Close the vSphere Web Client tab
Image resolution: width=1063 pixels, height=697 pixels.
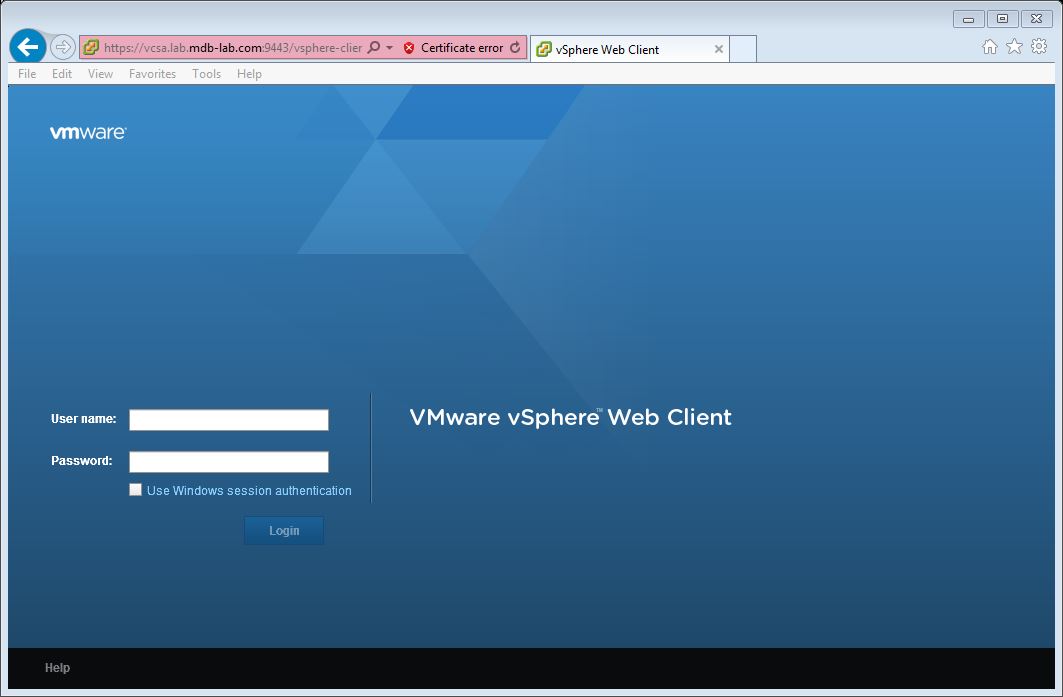point(718,49)
